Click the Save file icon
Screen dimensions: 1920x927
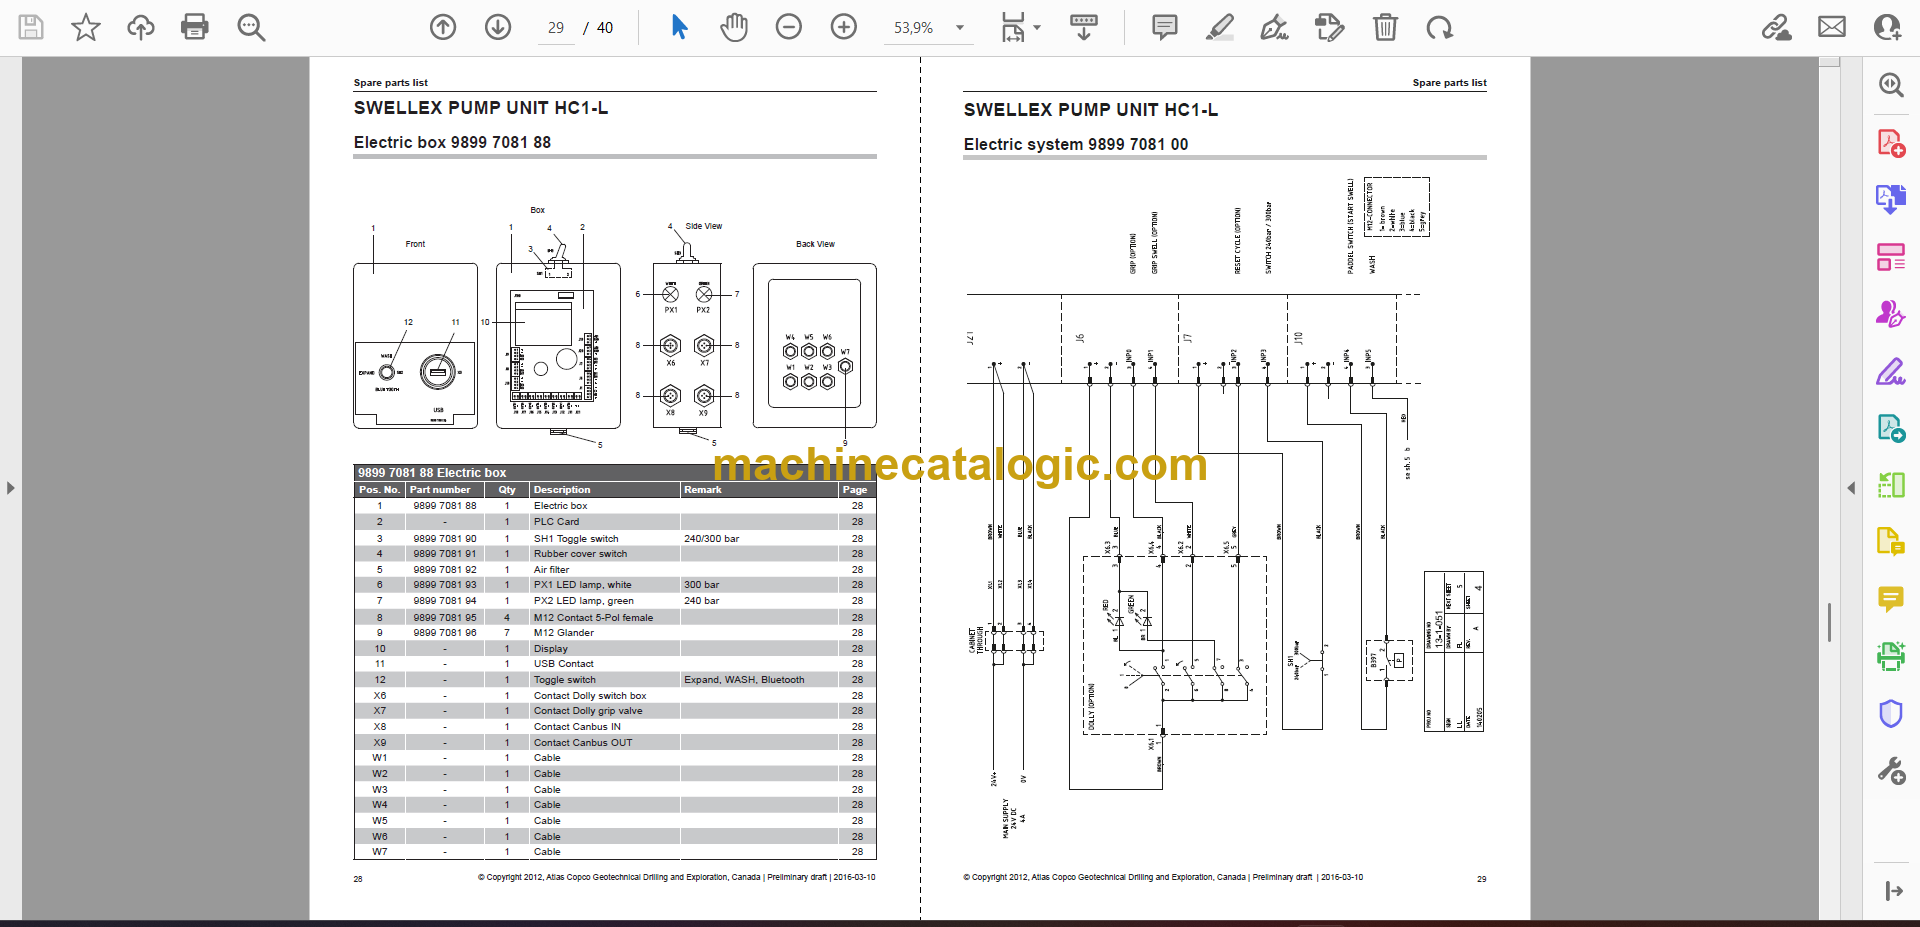point(31,27)
